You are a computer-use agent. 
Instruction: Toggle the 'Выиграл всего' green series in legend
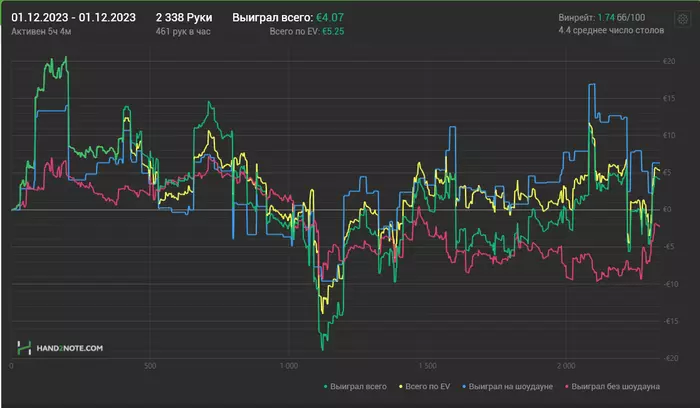(355, 387)
